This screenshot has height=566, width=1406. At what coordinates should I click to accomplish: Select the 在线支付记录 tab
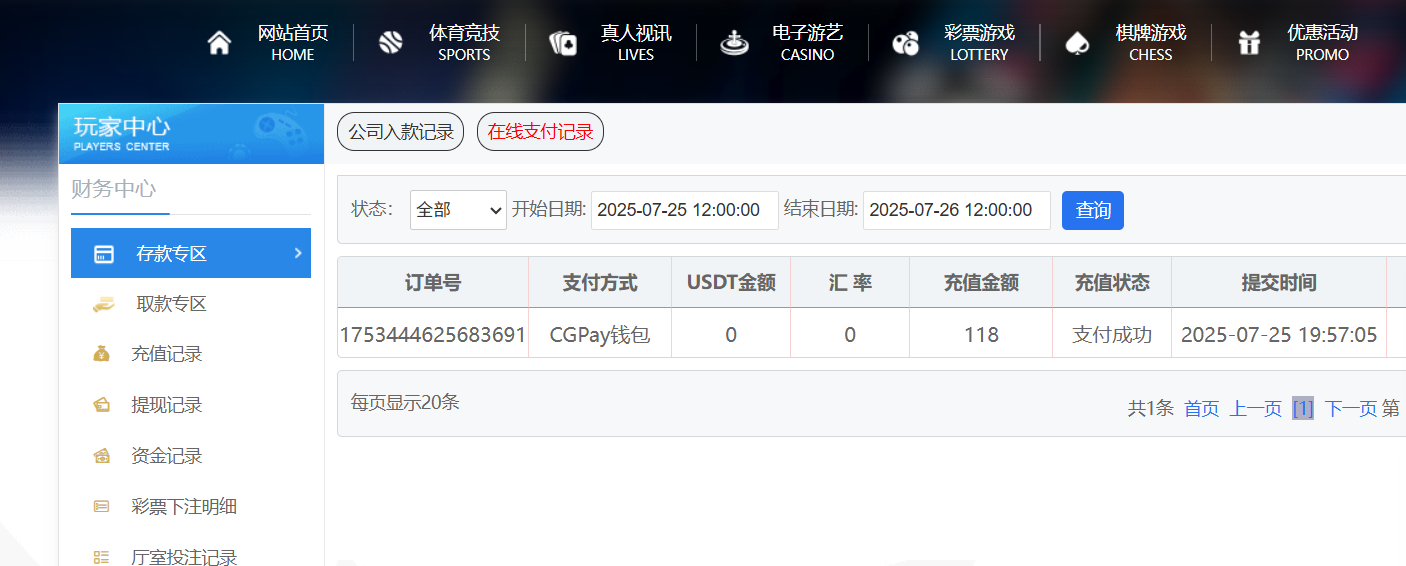tap(540, 131)
